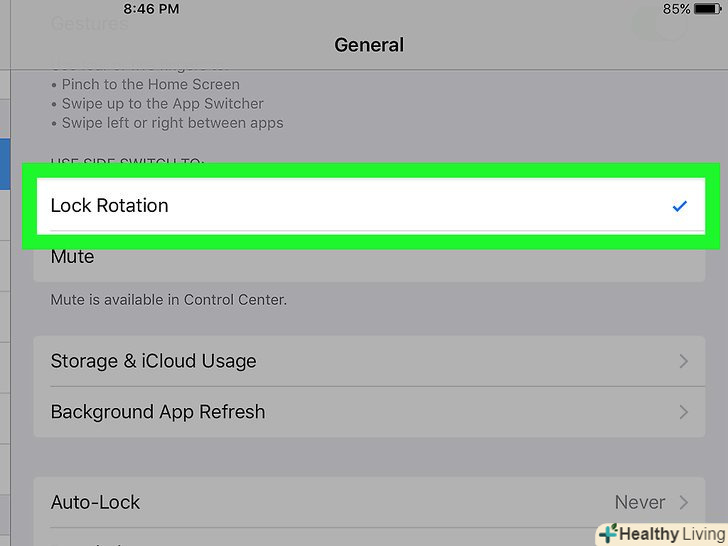Screen dimensions: 728x546
Task: Toggle the Gestures switch
Action: [x=661, y=24]
